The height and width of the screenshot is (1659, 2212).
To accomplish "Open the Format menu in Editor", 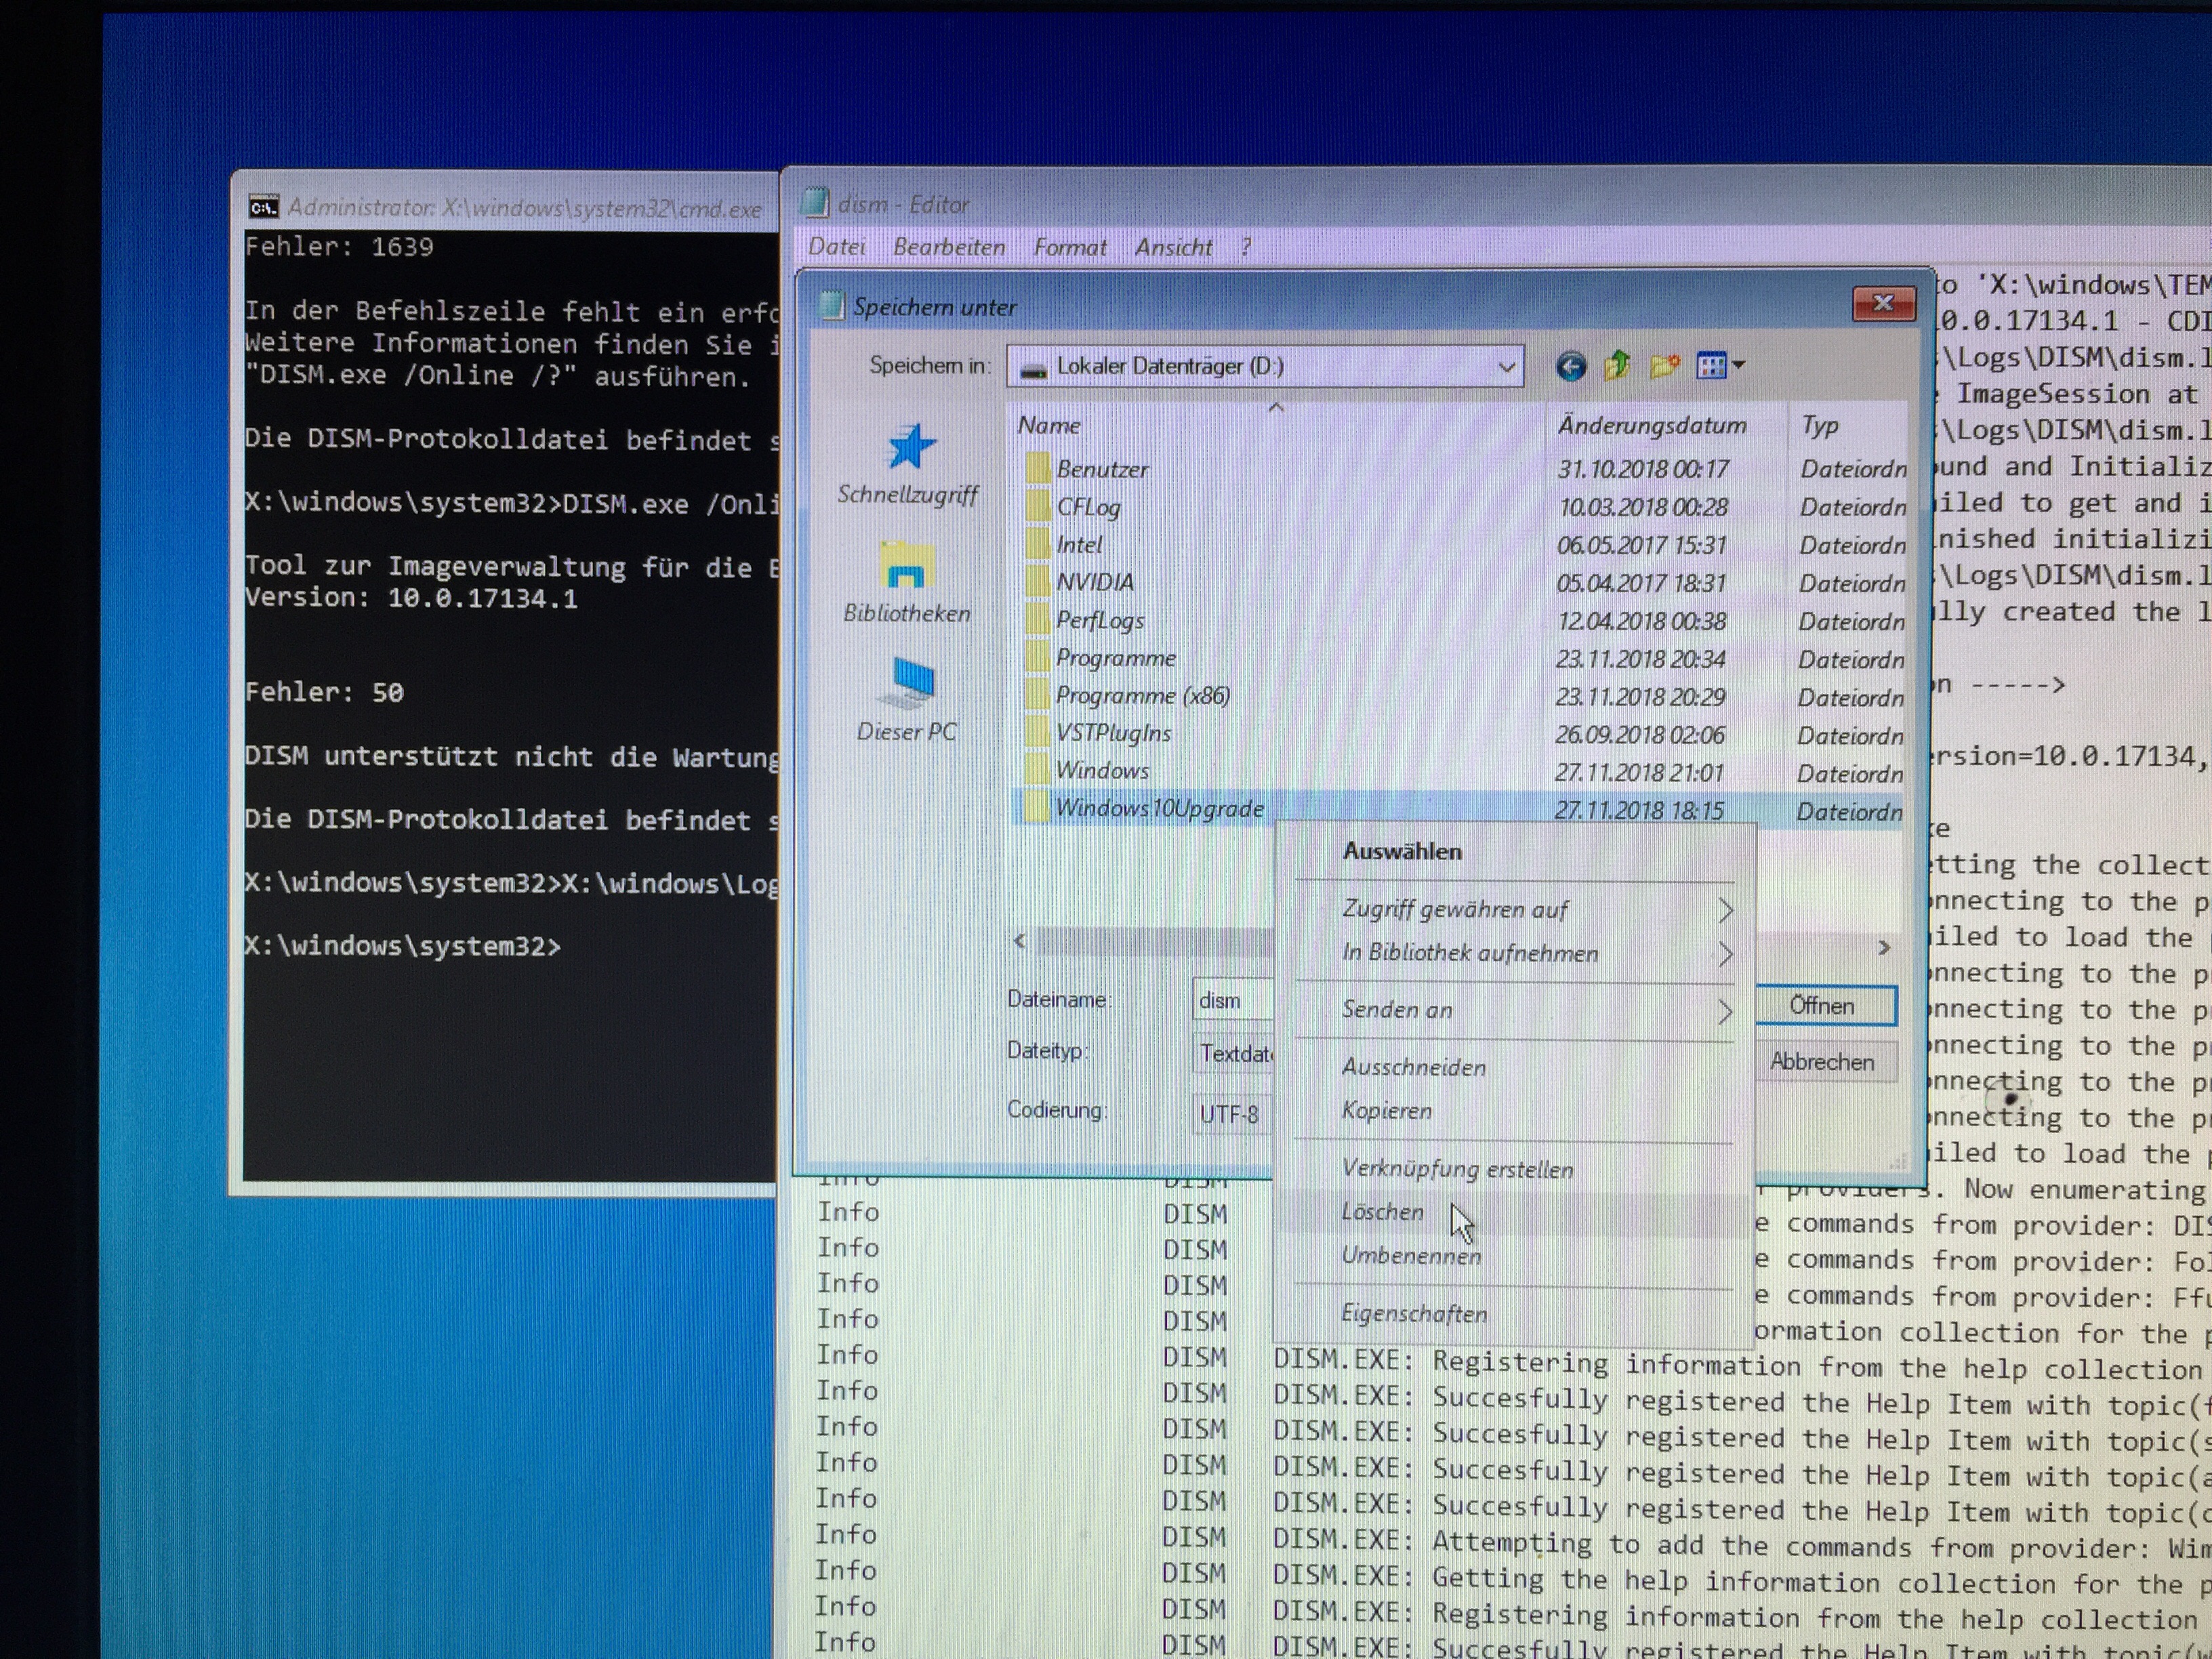I will pyautogui.click(x=1069, y=247).
